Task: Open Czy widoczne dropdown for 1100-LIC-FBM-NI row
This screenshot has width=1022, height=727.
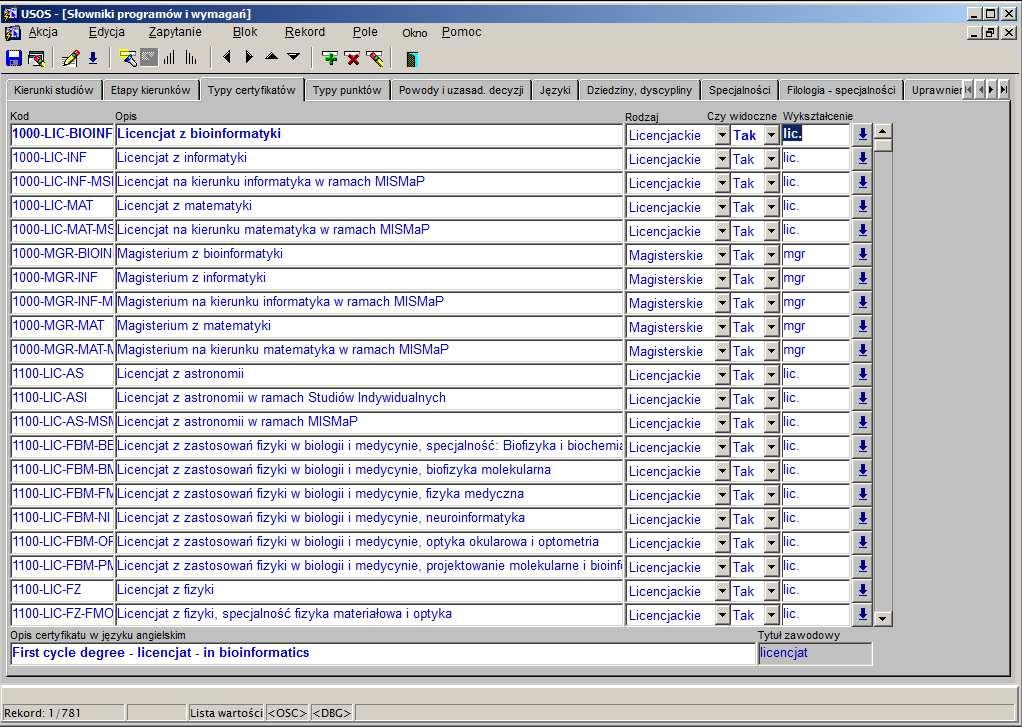Action: [771, 519]
